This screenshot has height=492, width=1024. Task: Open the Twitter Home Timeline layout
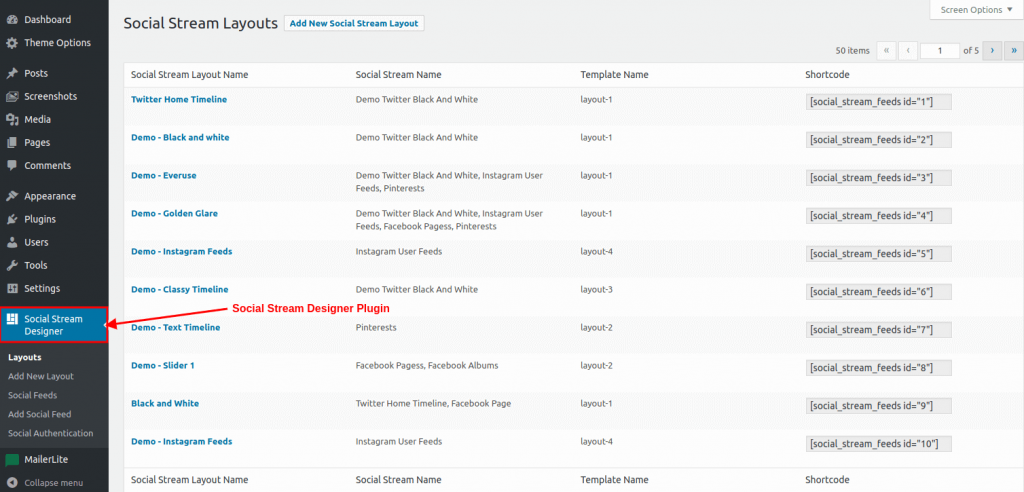click(179, 99)
